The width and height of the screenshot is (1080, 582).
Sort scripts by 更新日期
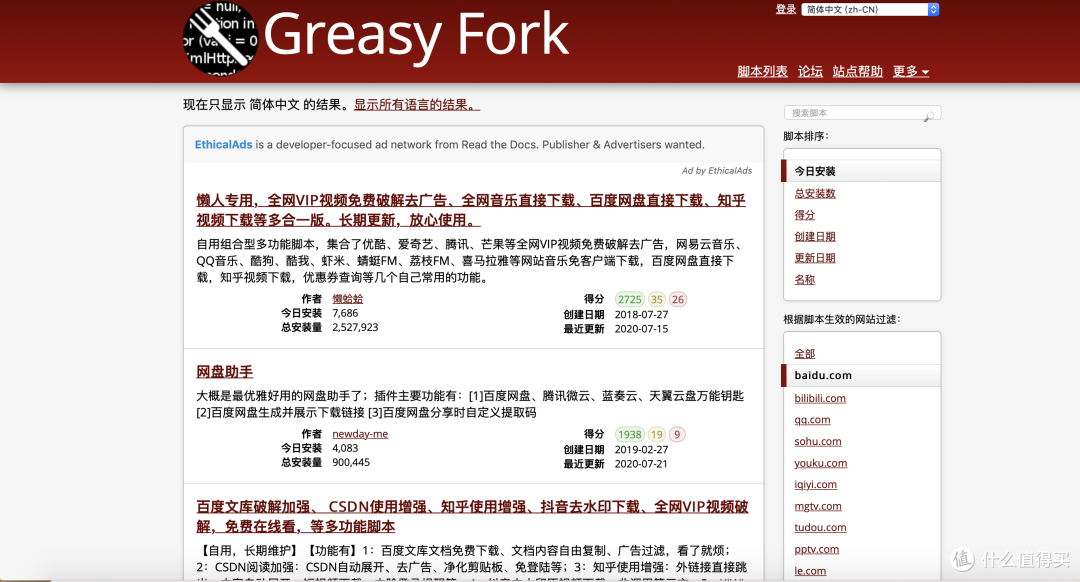pos(815,258)
